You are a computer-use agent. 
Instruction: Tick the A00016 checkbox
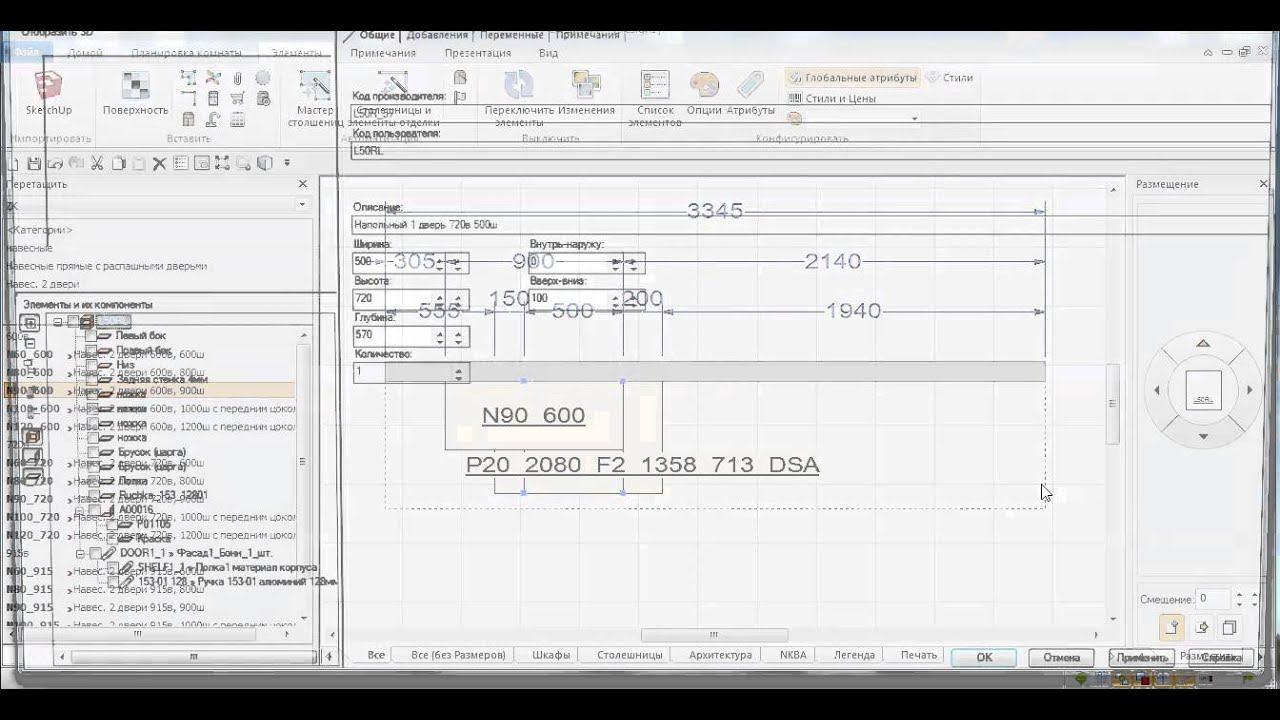coord(96,510)
